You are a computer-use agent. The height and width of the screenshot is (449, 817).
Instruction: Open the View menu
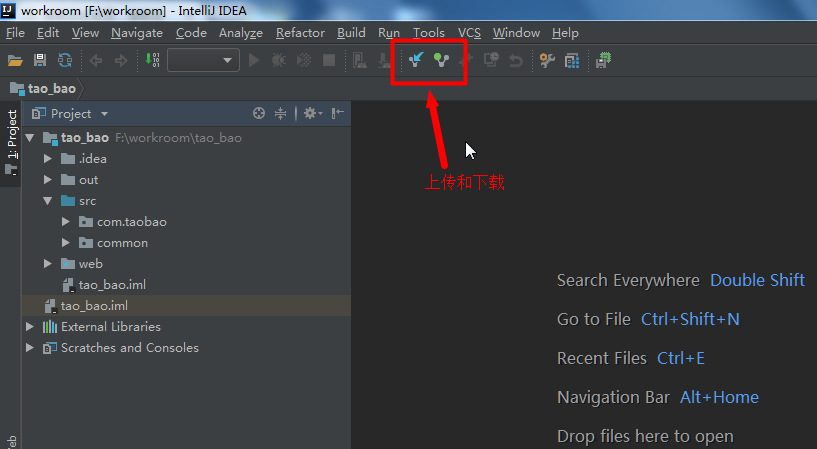(x=85, y=33)
